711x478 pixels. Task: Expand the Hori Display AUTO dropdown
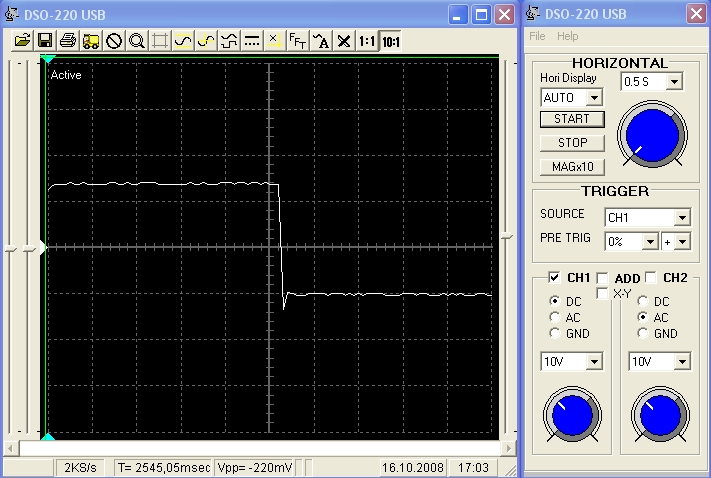594,98
